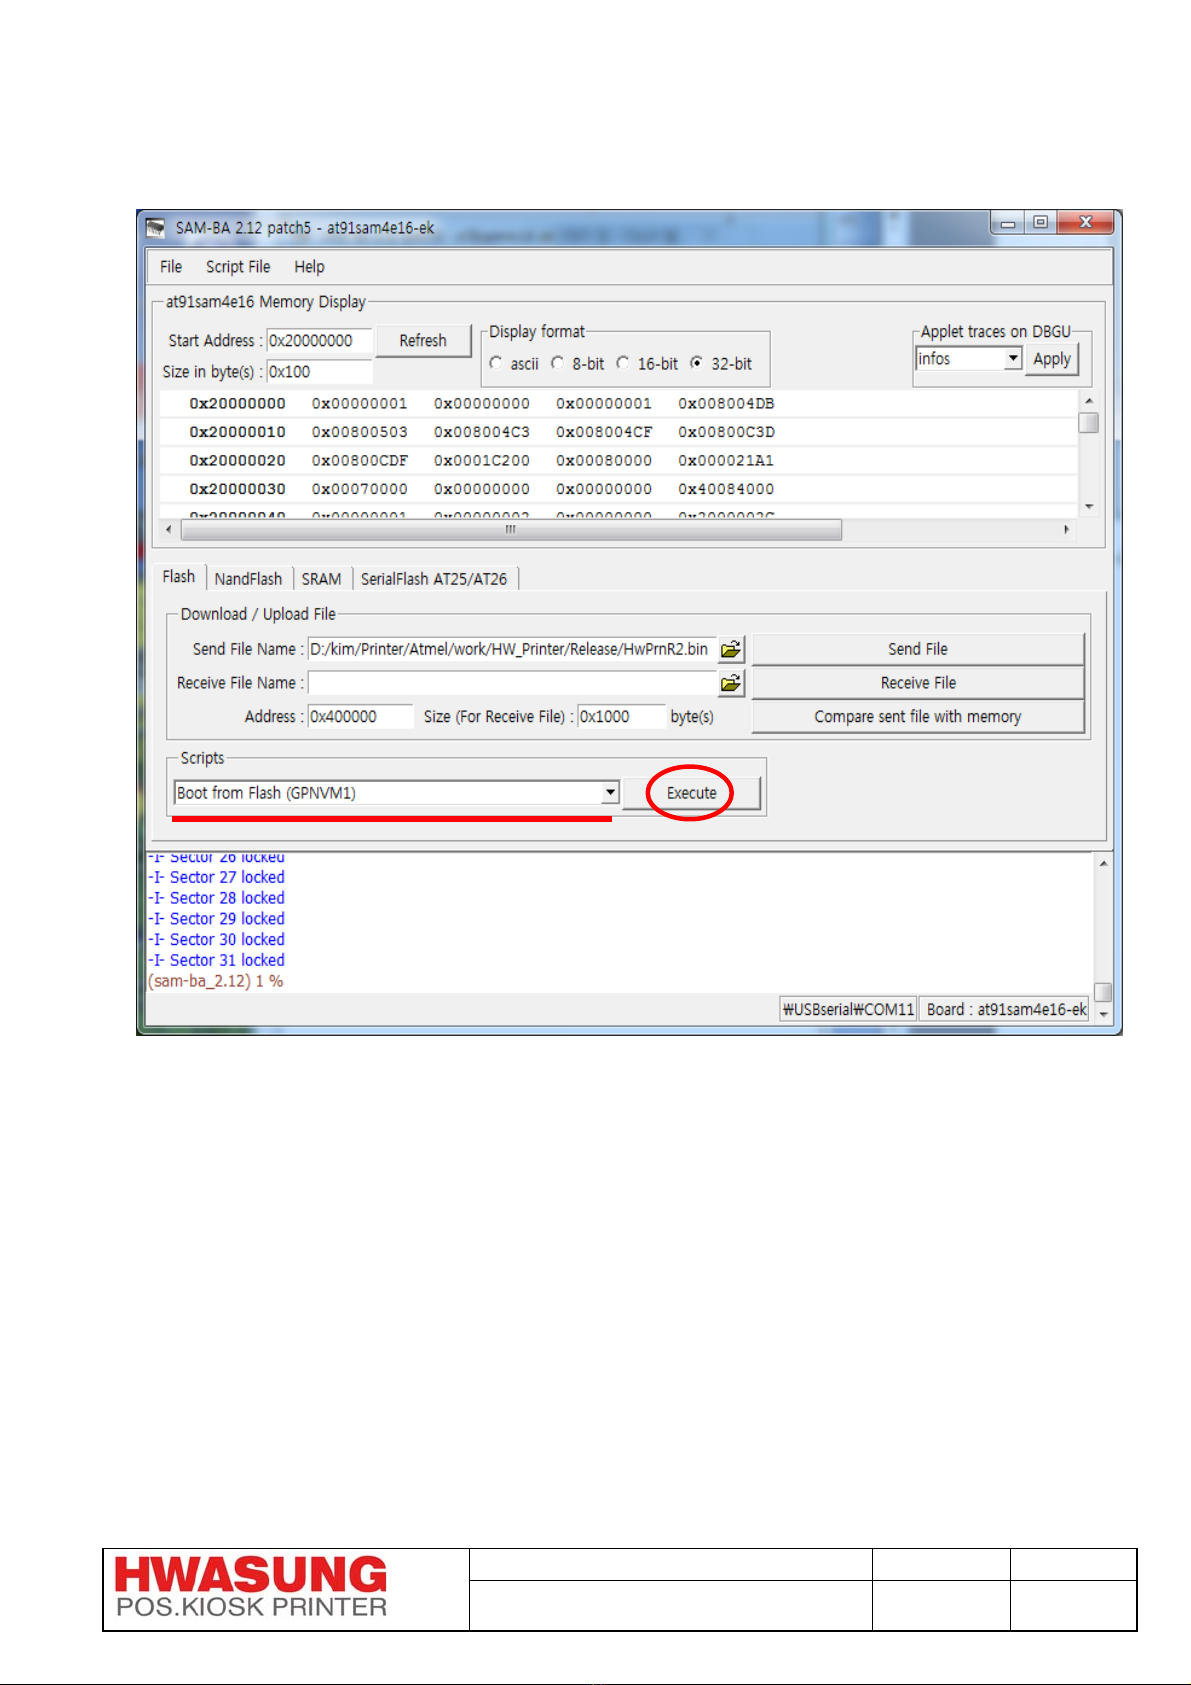Click log line Sector 30 locked
The image size is (1191, 1685).
[216, 940]
